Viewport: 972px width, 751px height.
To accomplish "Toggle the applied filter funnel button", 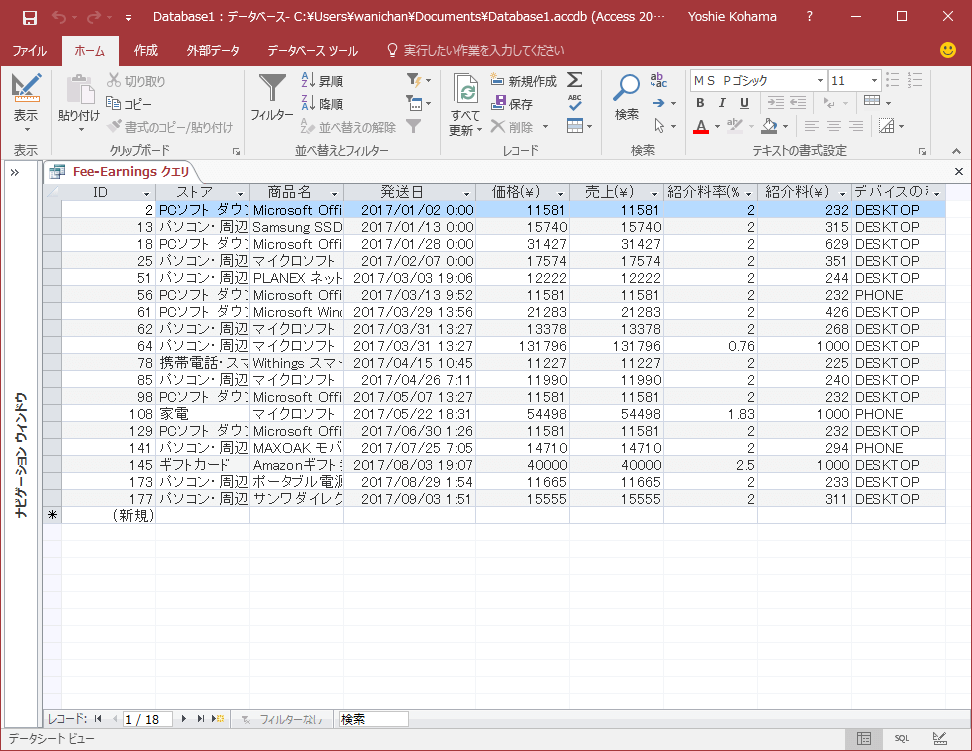I will tap(413, 127).
